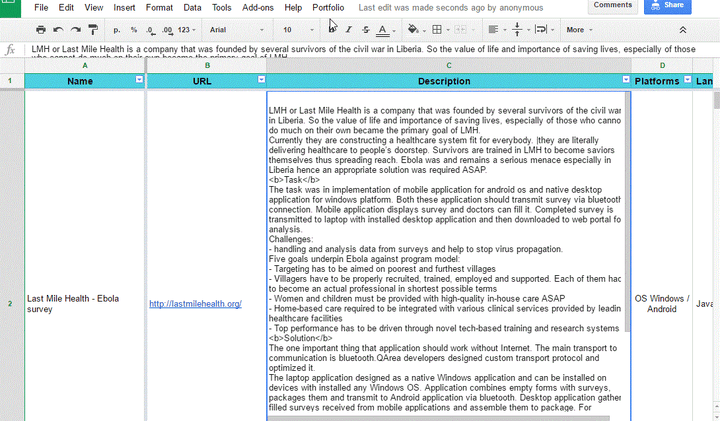Click the cell editor's vertical scrollbar
Image resolution: width=720 pixels, height=421 pixels.
tap(627, 212)
